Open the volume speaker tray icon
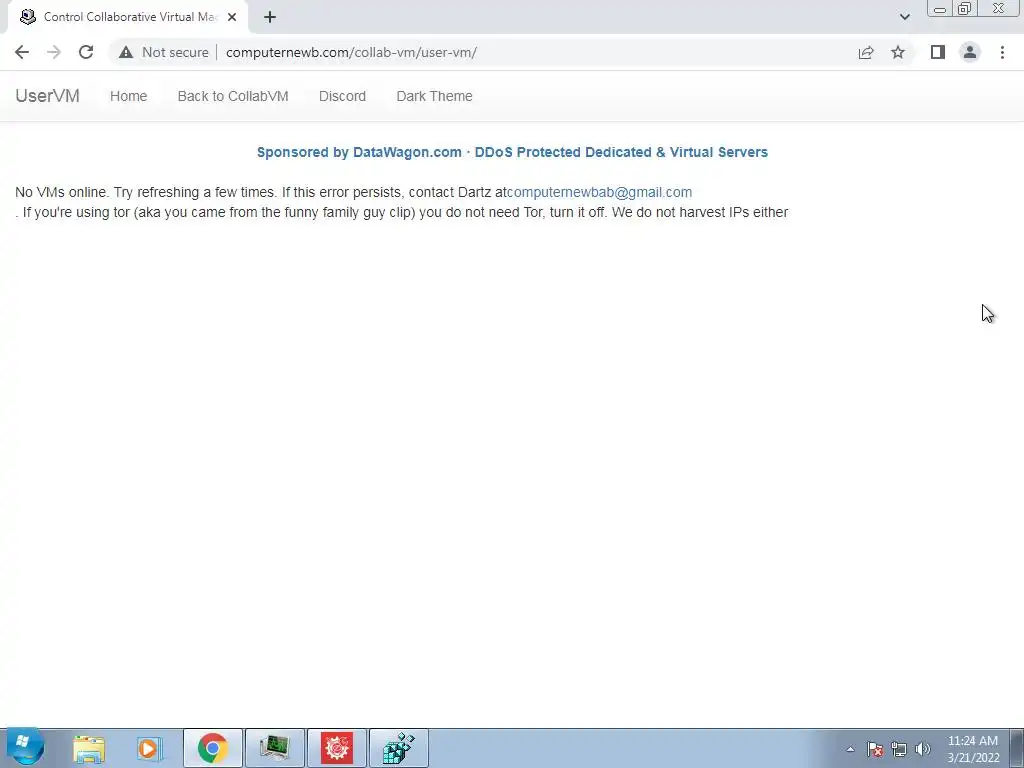The width and height of the screenshot is (1024, 768). tap(923, 749)
